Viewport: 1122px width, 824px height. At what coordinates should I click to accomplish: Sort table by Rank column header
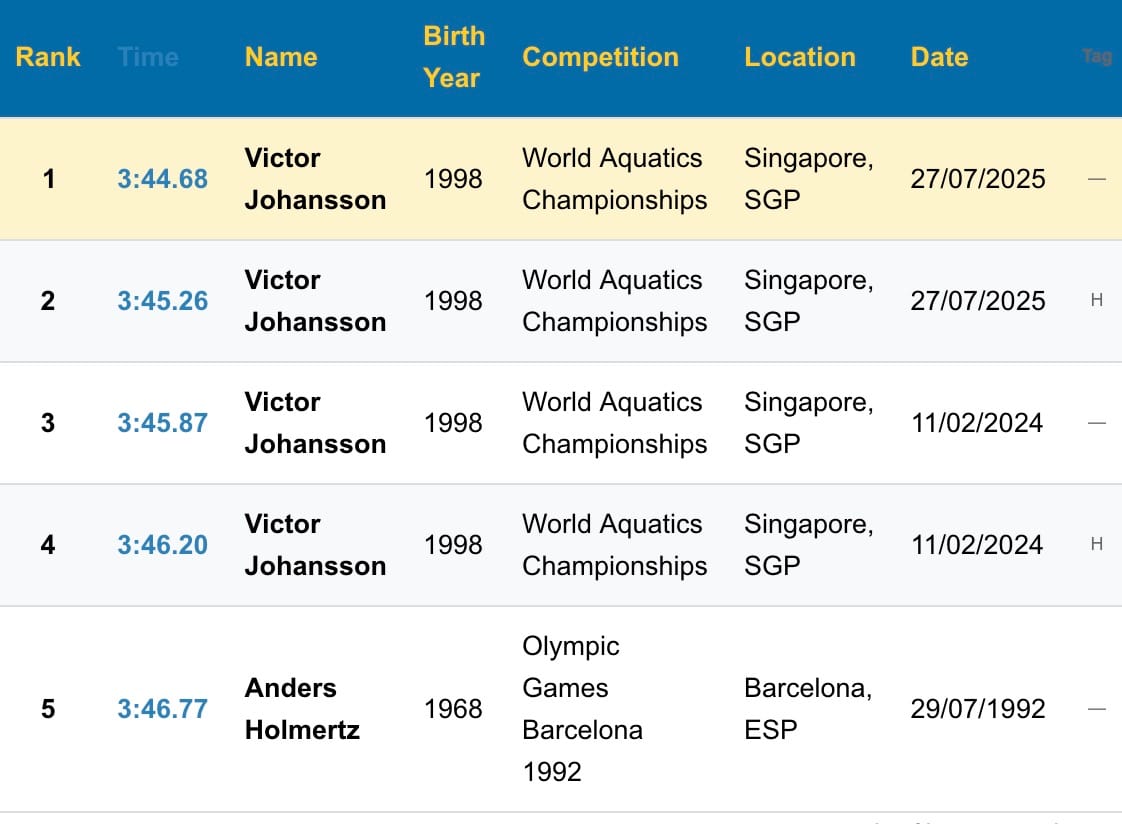[x=48, y=57]
